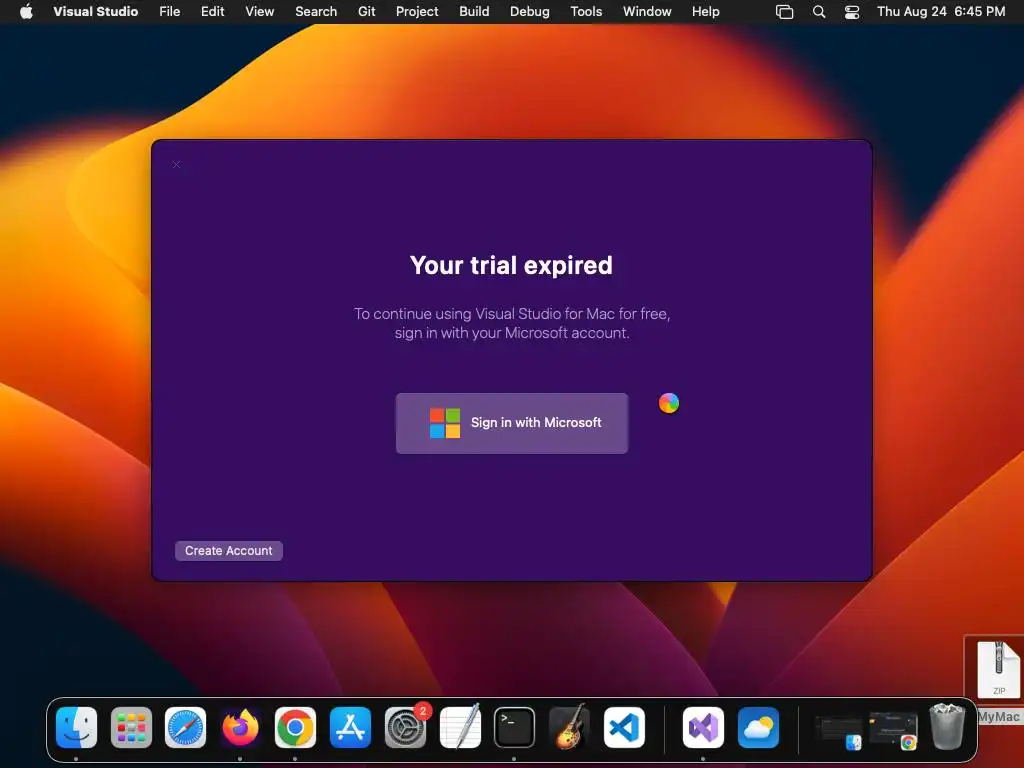The height and width of the screenshot is (768, 1024).
Task: Open minimized Chrome window in Dock
Action: 893,731
